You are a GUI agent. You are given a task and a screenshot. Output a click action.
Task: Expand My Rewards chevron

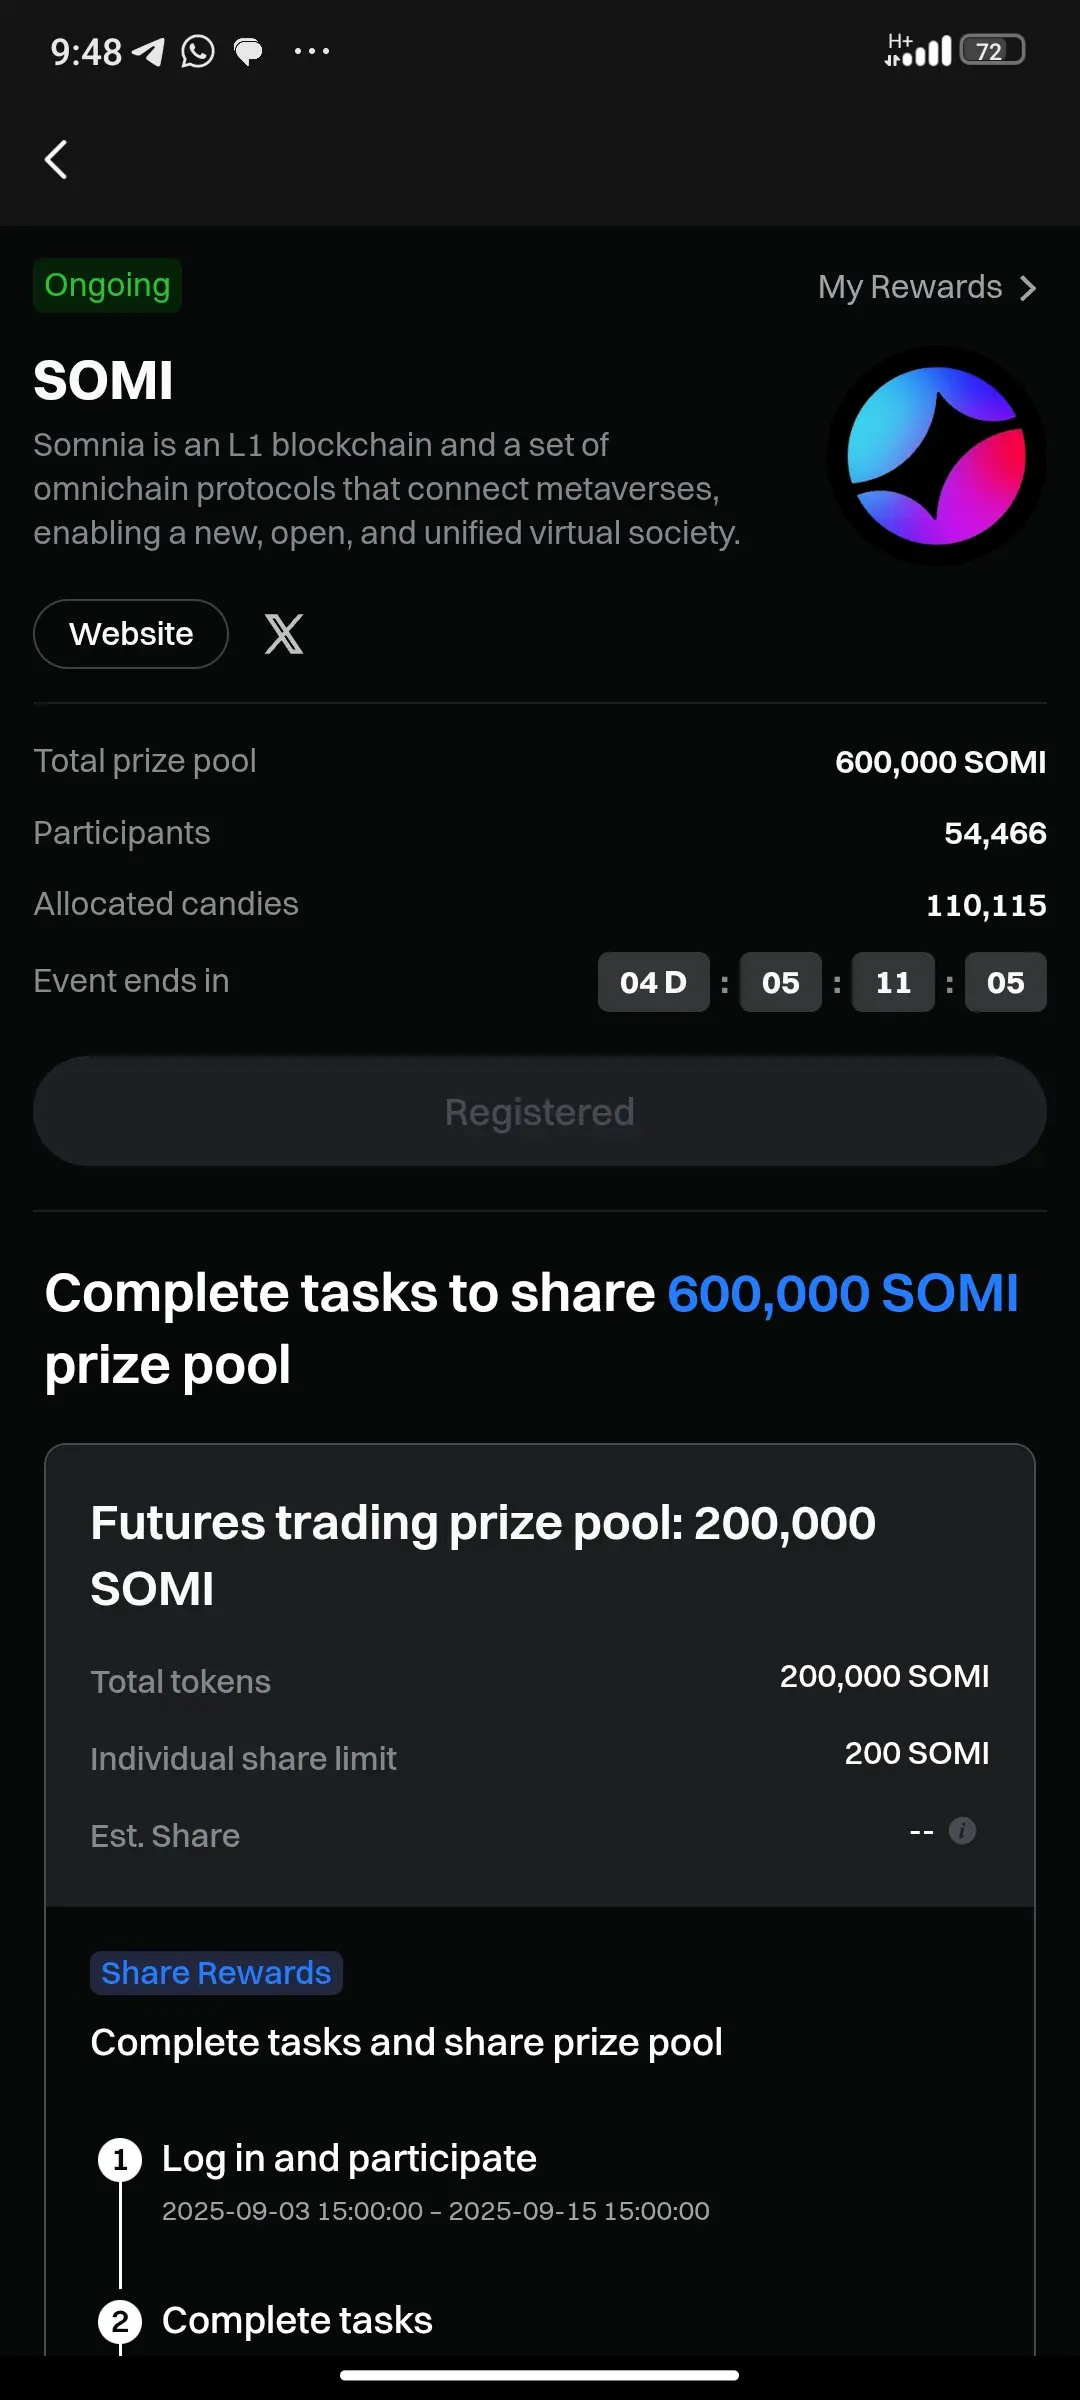[x=1028, y=288]
